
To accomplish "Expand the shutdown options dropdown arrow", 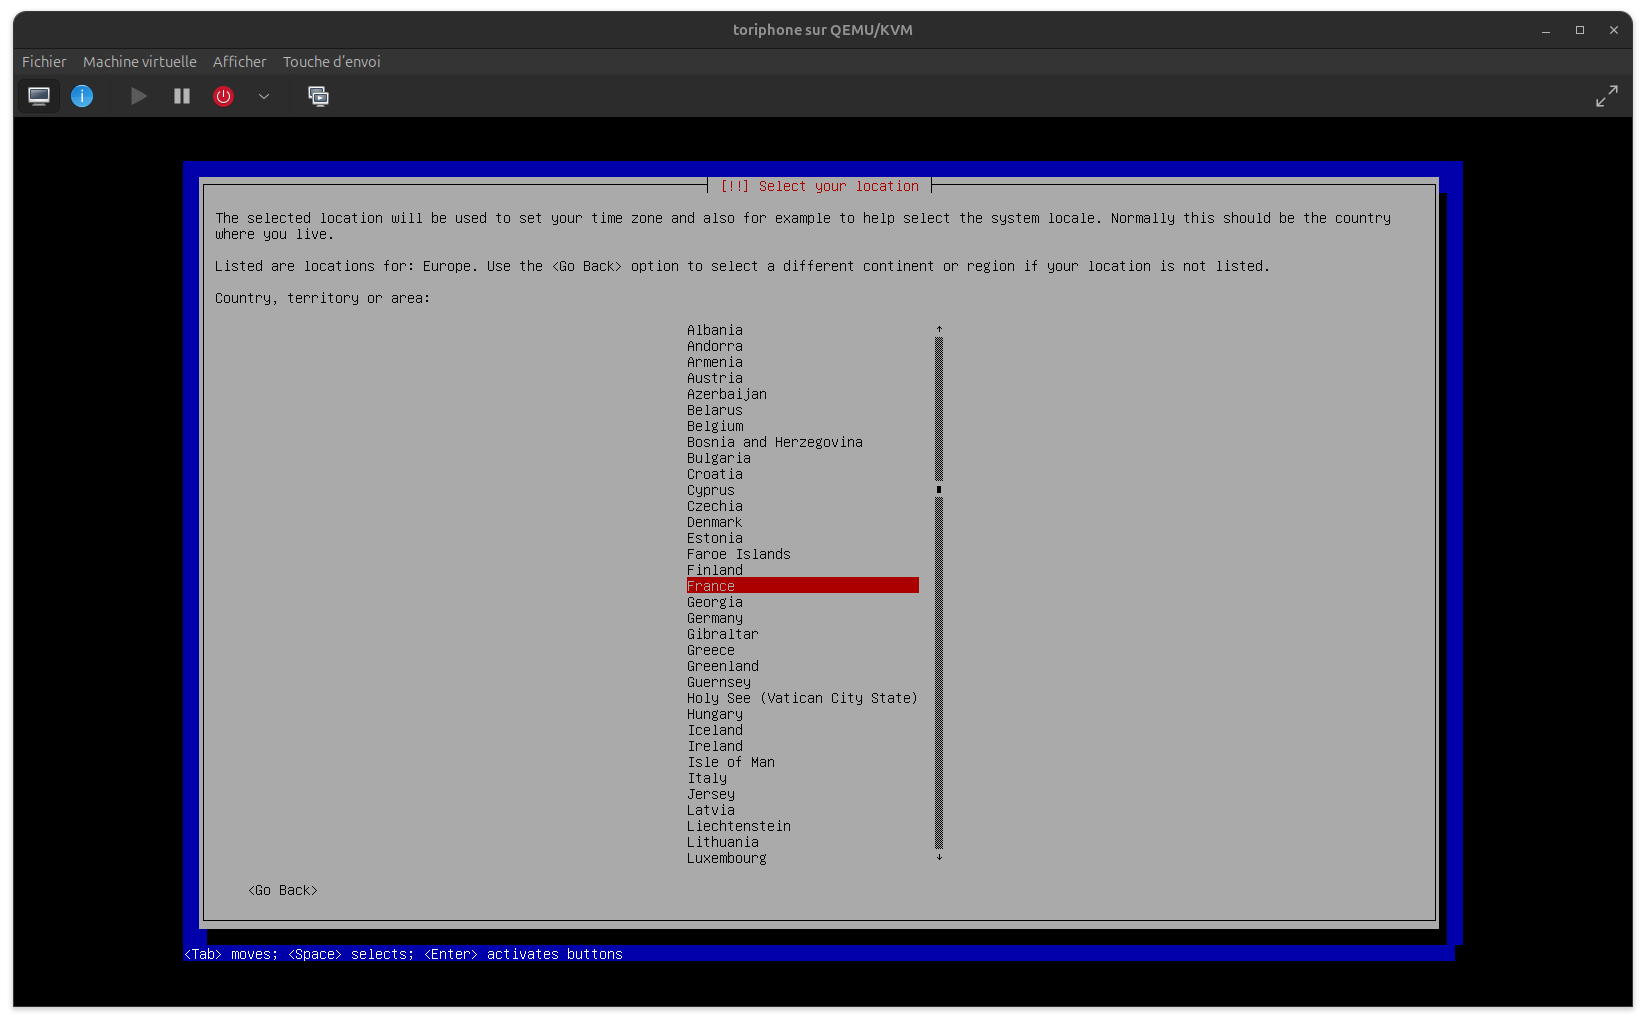I will 264,96.
